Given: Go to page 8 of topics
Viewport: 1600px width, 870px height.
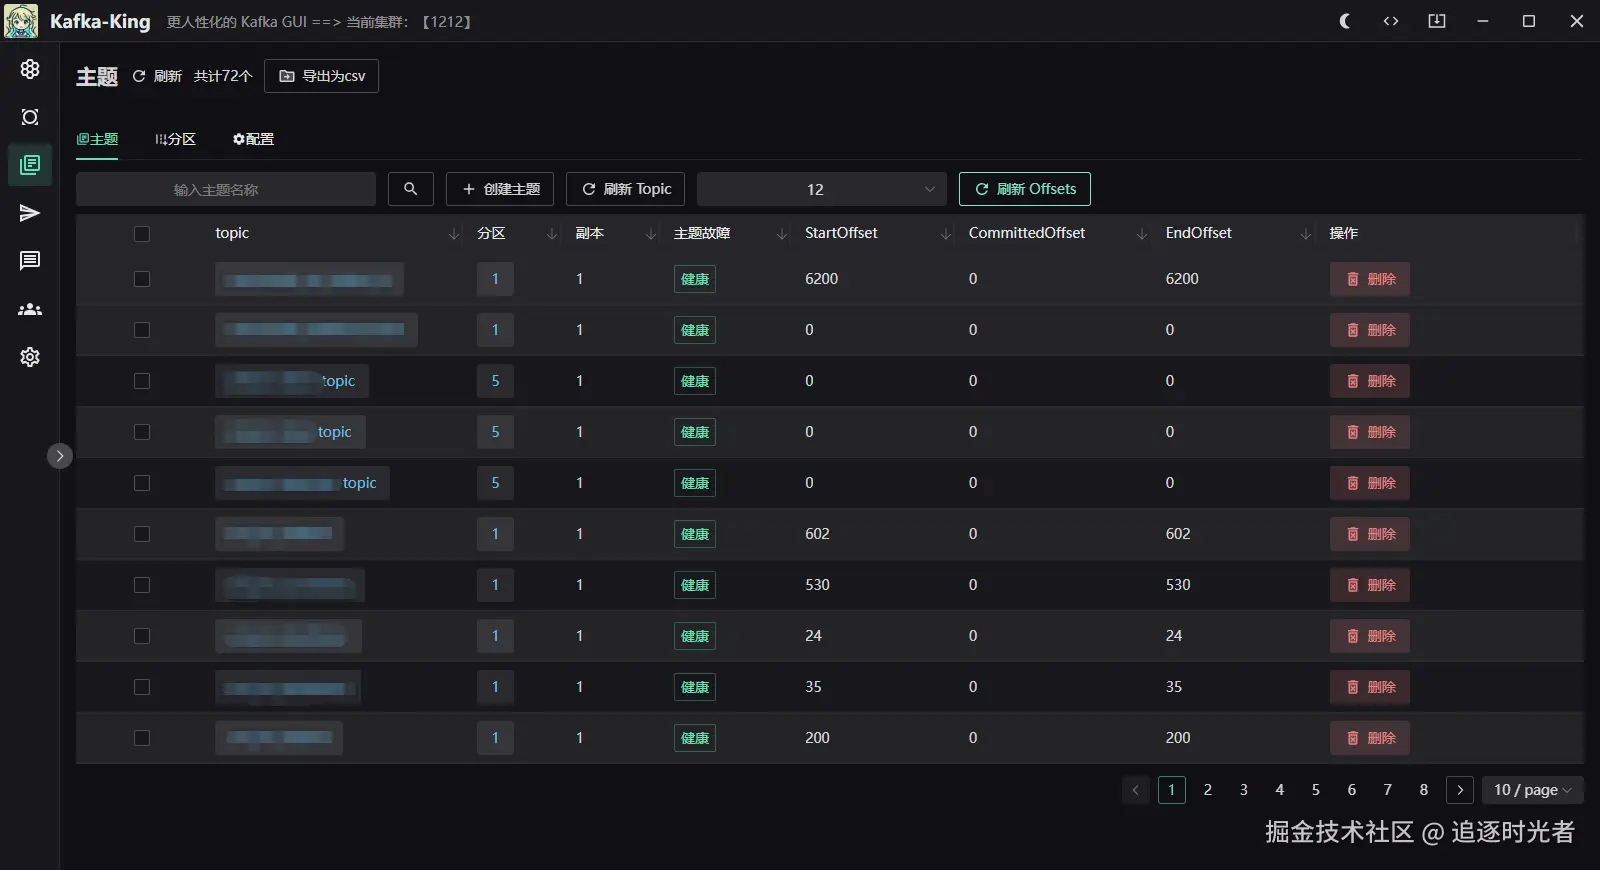Looking at the screenshot, I should tap(1424, 790).
